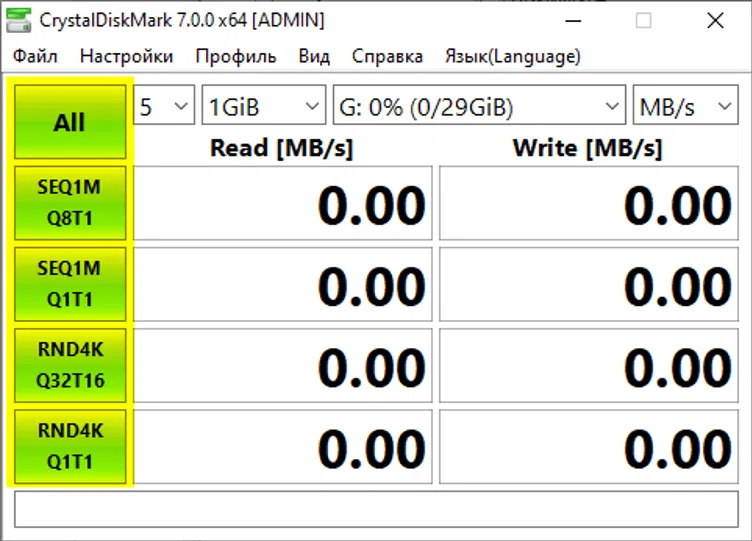Select RND4K Q32T16 read result 0.00
This screenshot has width=752, height=541.
(x=283, y=365)
